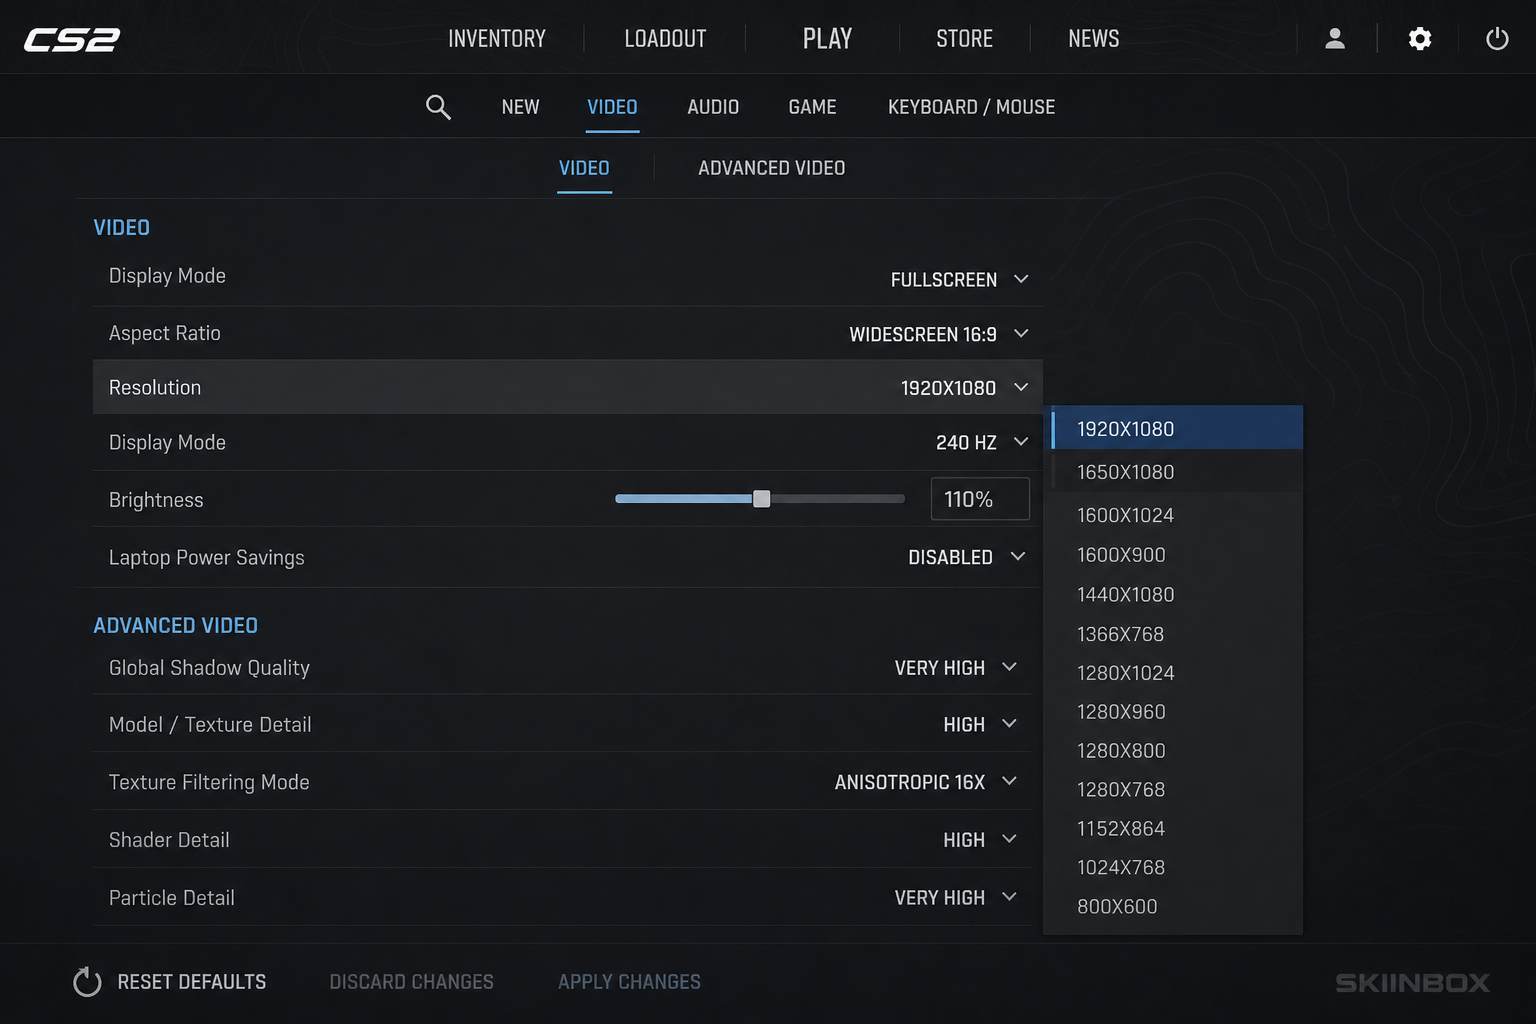Image resolution: width=1536 pixels, height=1024 pixels.
Task: Select the Video settings tab
Action: pos(612,107)
